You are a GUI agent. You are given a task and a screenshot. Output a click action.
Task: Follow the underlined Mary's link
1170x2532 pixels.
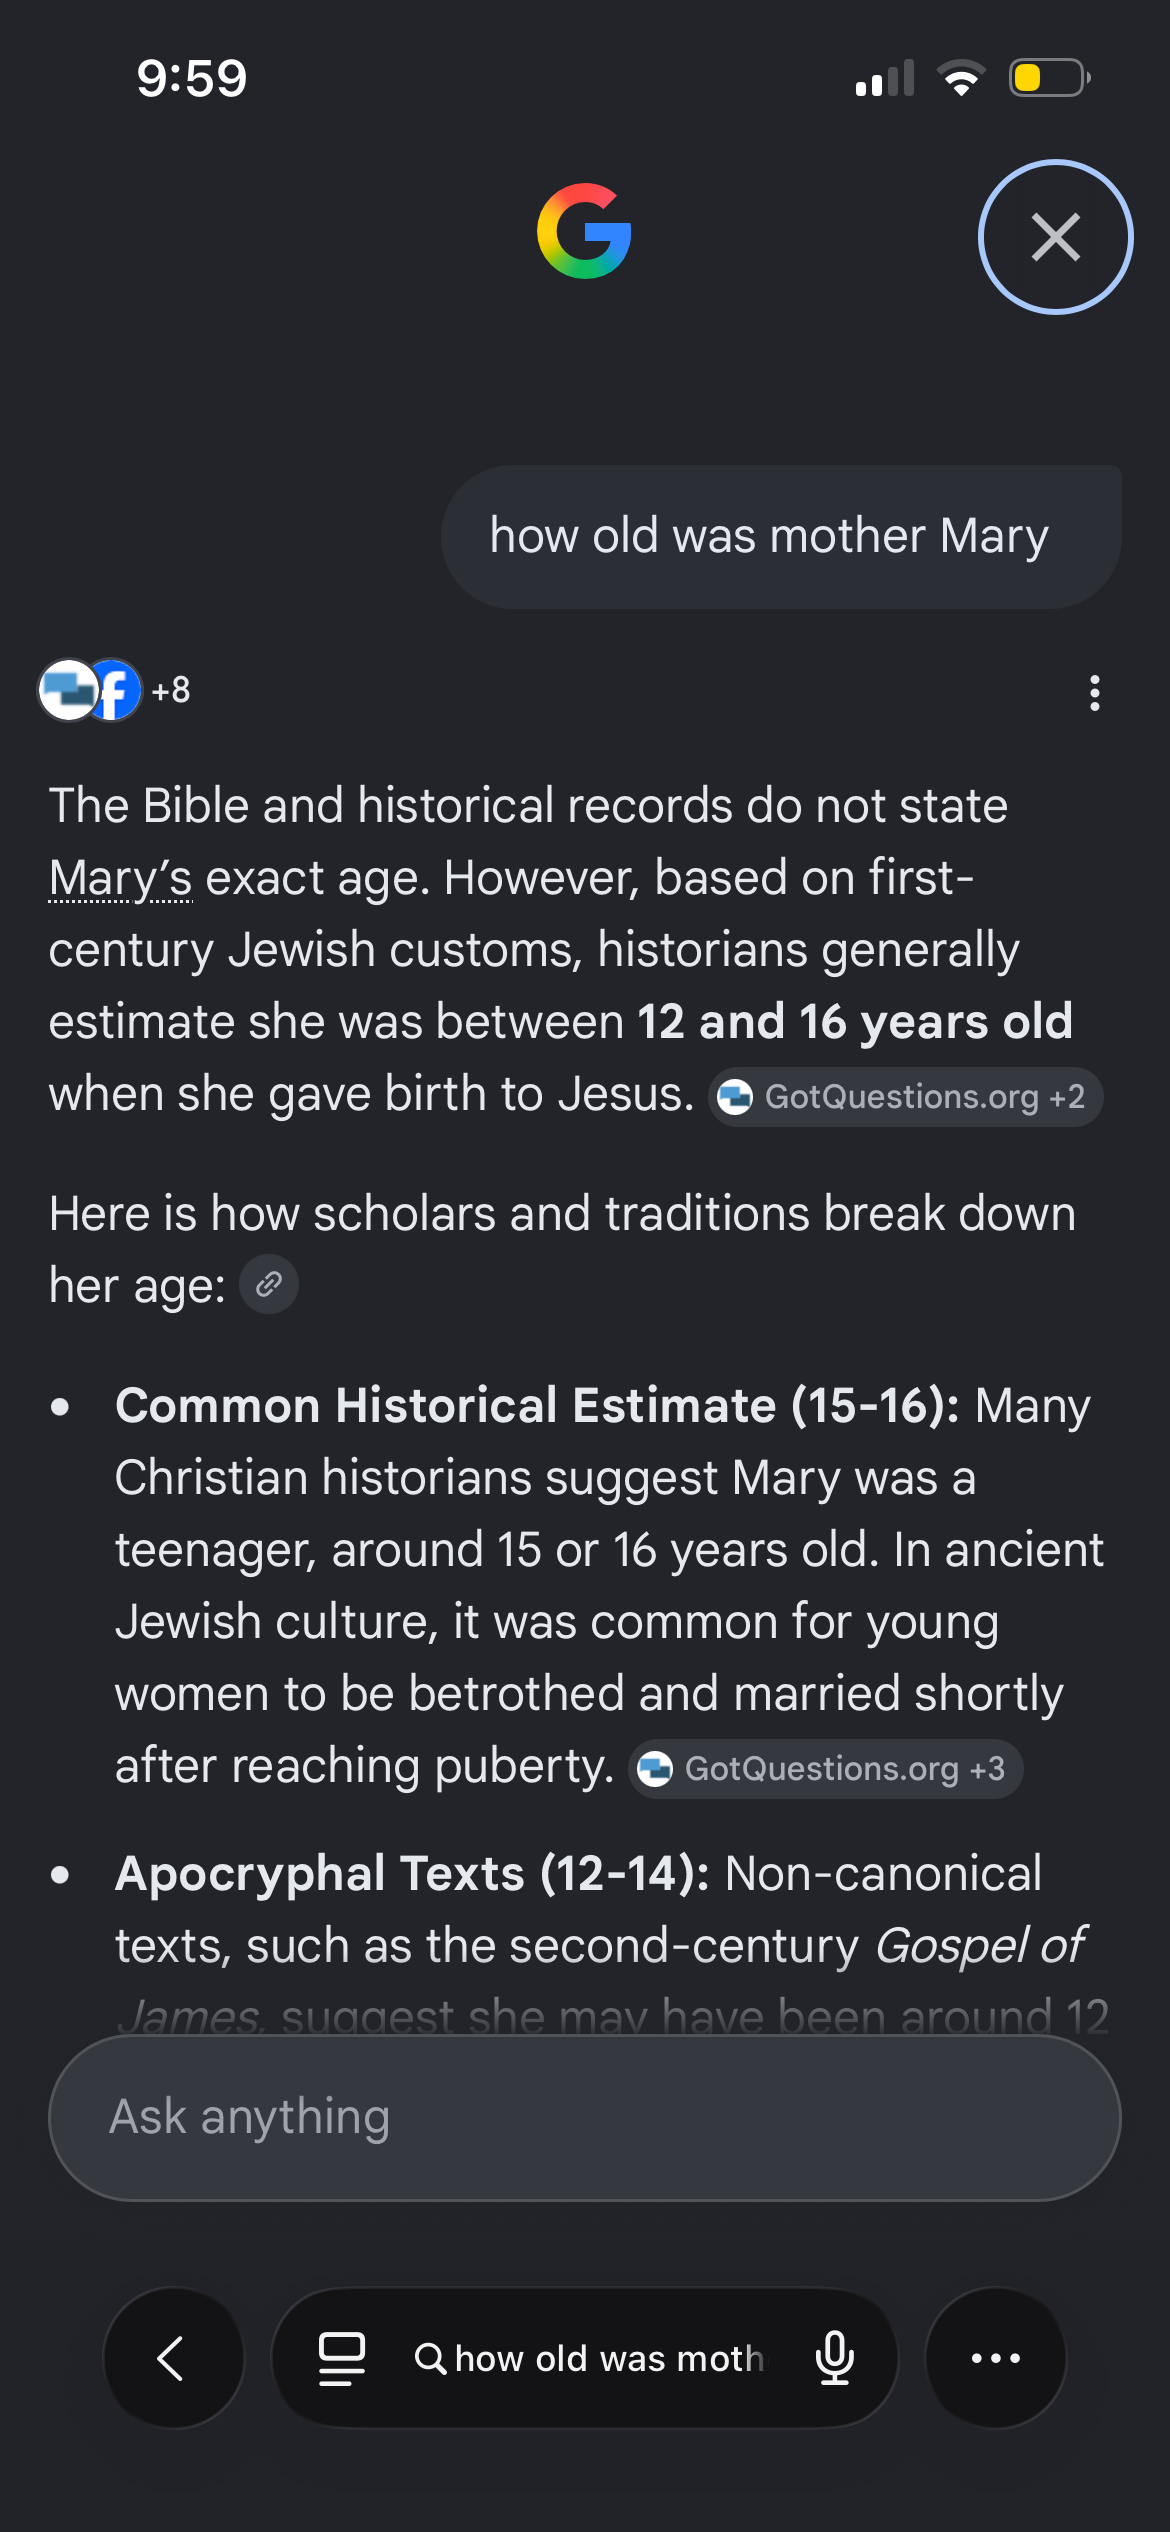click(121, 877)
